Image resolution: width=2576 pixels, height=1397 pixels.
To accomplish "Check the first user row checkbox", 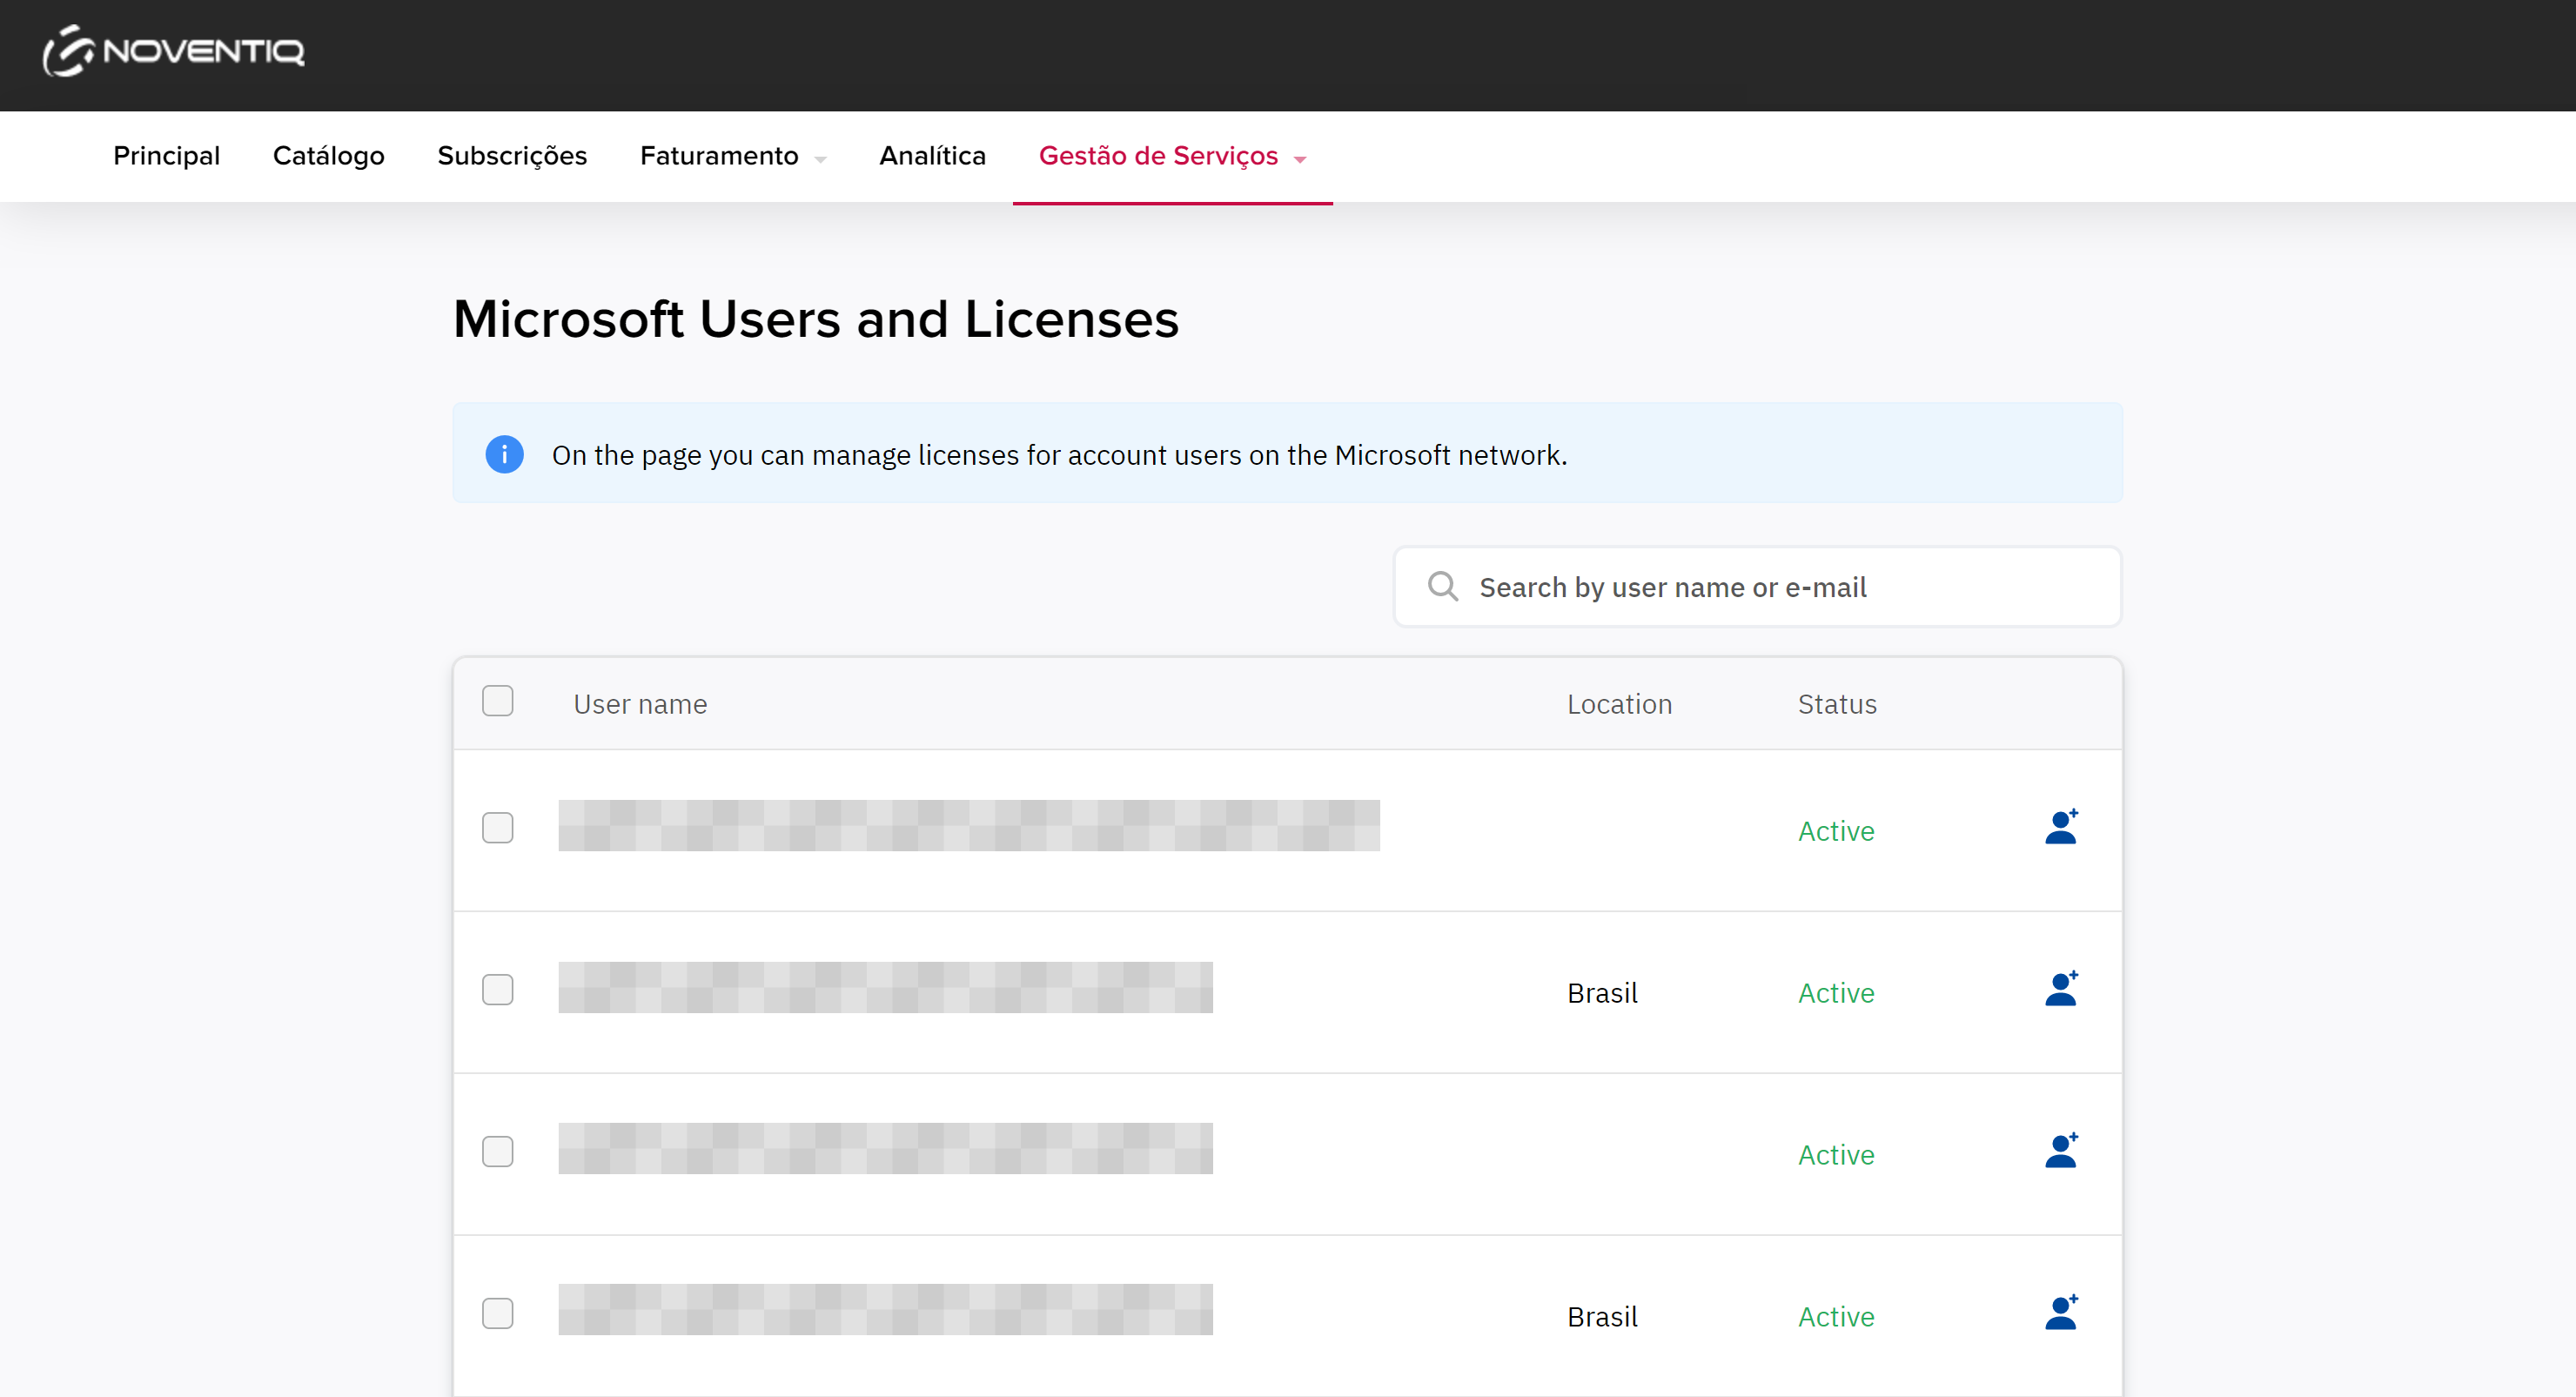I will 497,828.
